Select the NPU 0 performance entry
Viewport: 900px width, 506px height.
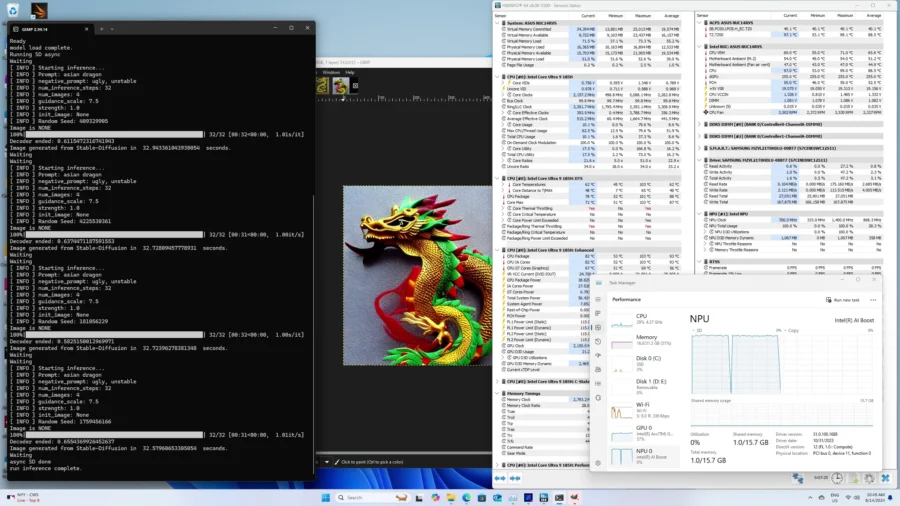point(644,456)
